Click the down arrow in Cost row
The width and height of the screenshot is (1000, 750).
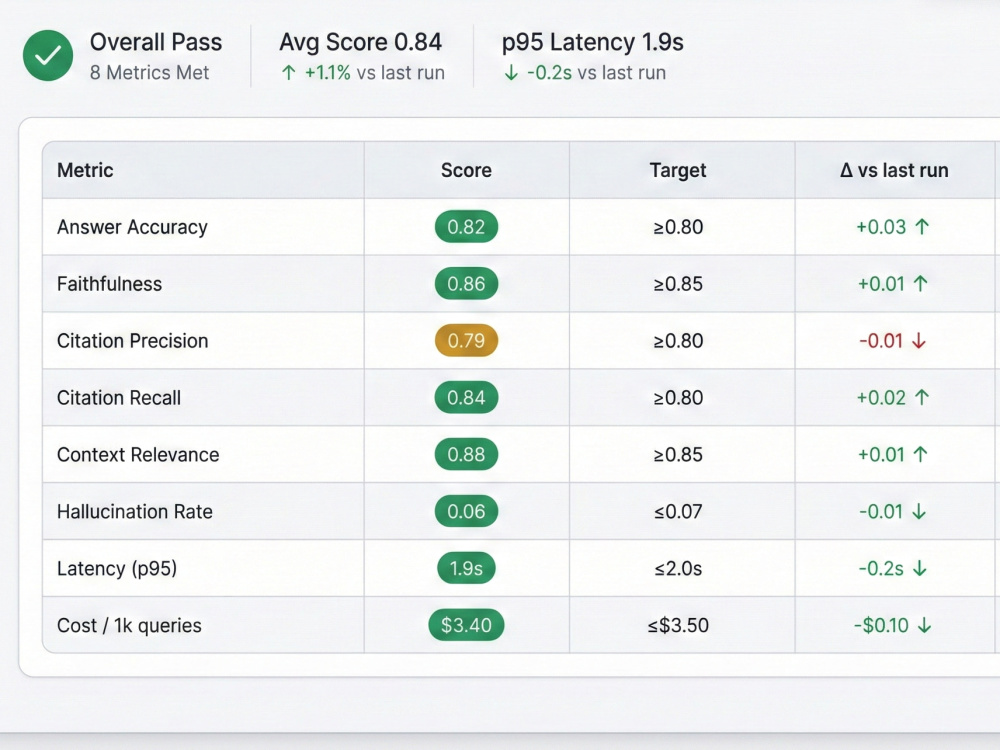click(x=924, y=626)
